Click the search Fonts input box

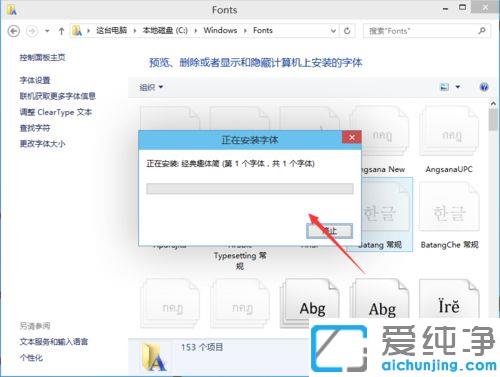(420, 31)
